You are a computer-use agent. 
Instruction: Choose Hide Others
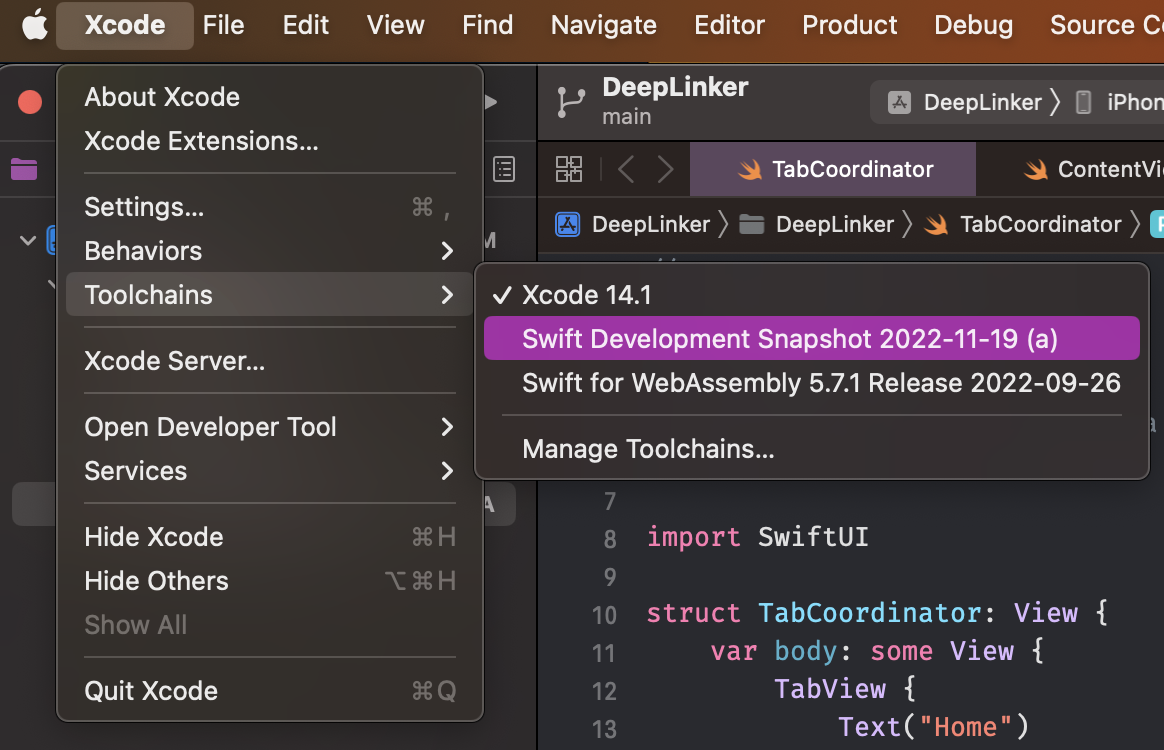pyautogui.click(x=269, y=581)
